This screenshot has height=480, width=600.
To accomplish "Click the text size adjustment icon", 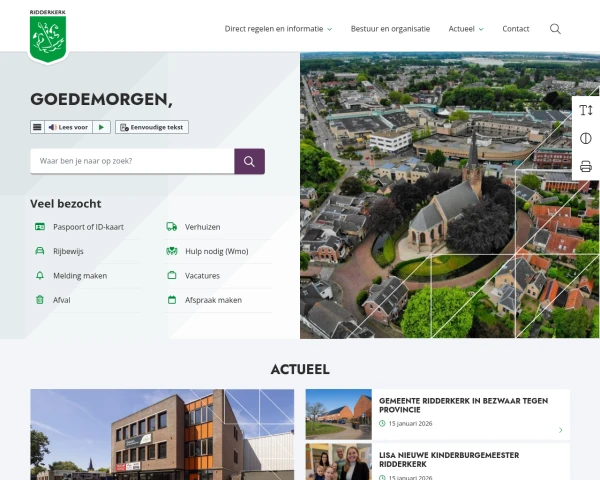I will point(585,110).
